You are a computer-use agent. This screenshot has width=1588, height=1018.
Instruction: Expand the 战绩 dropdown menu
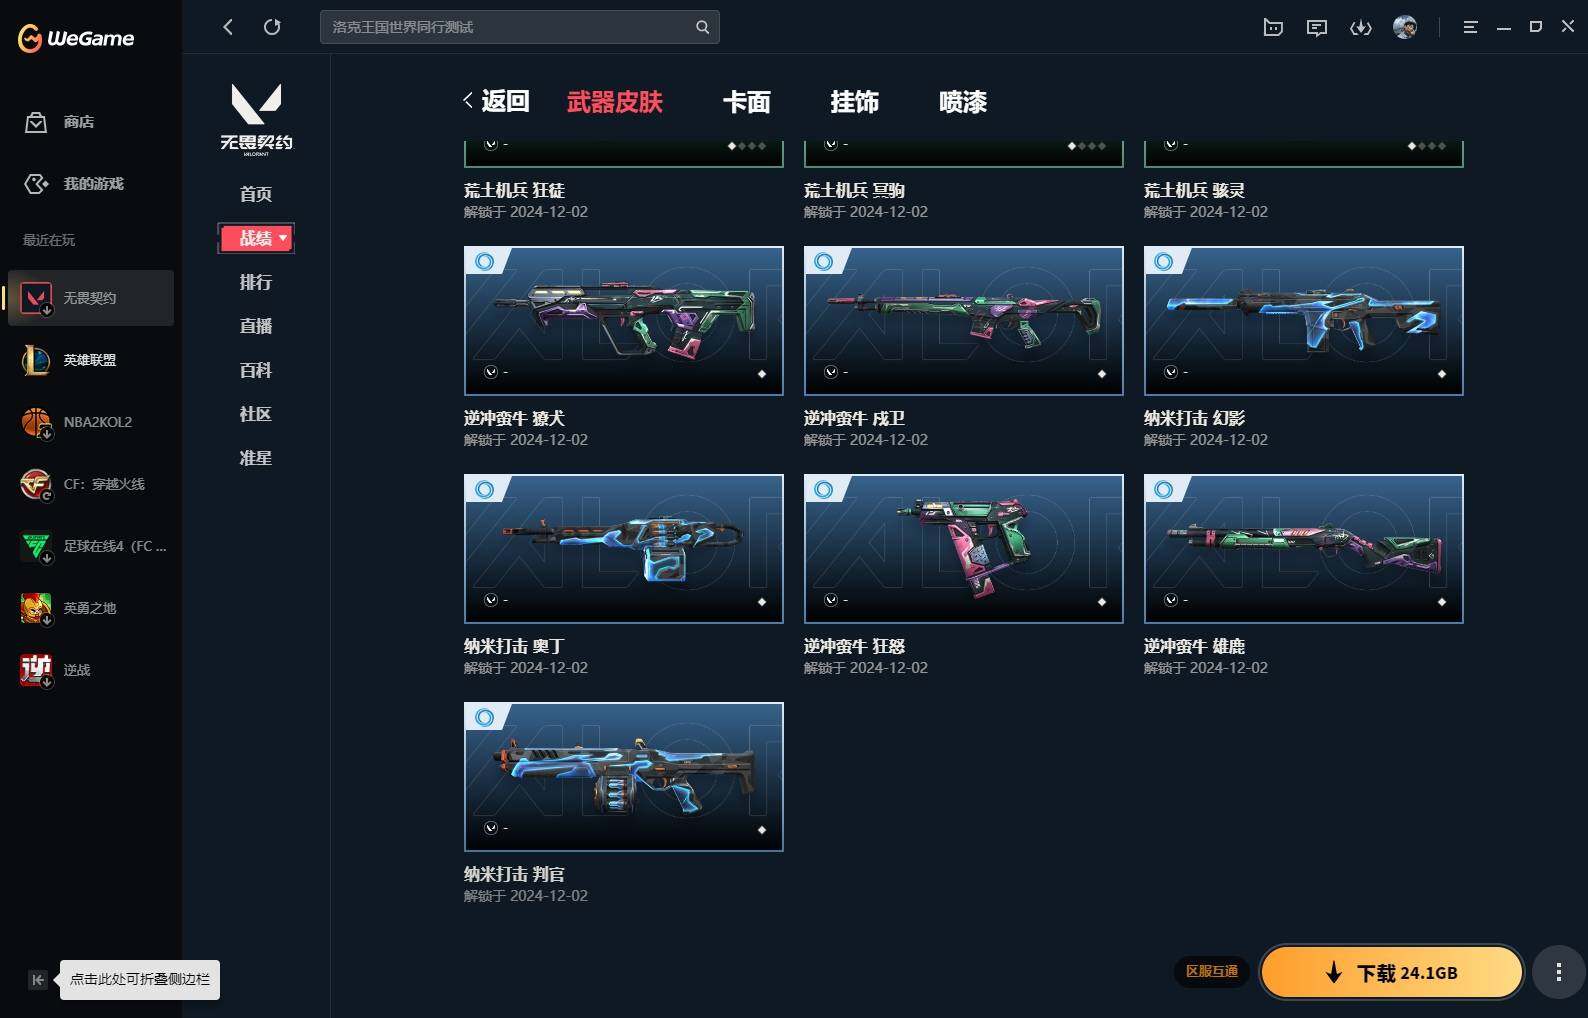256,238
